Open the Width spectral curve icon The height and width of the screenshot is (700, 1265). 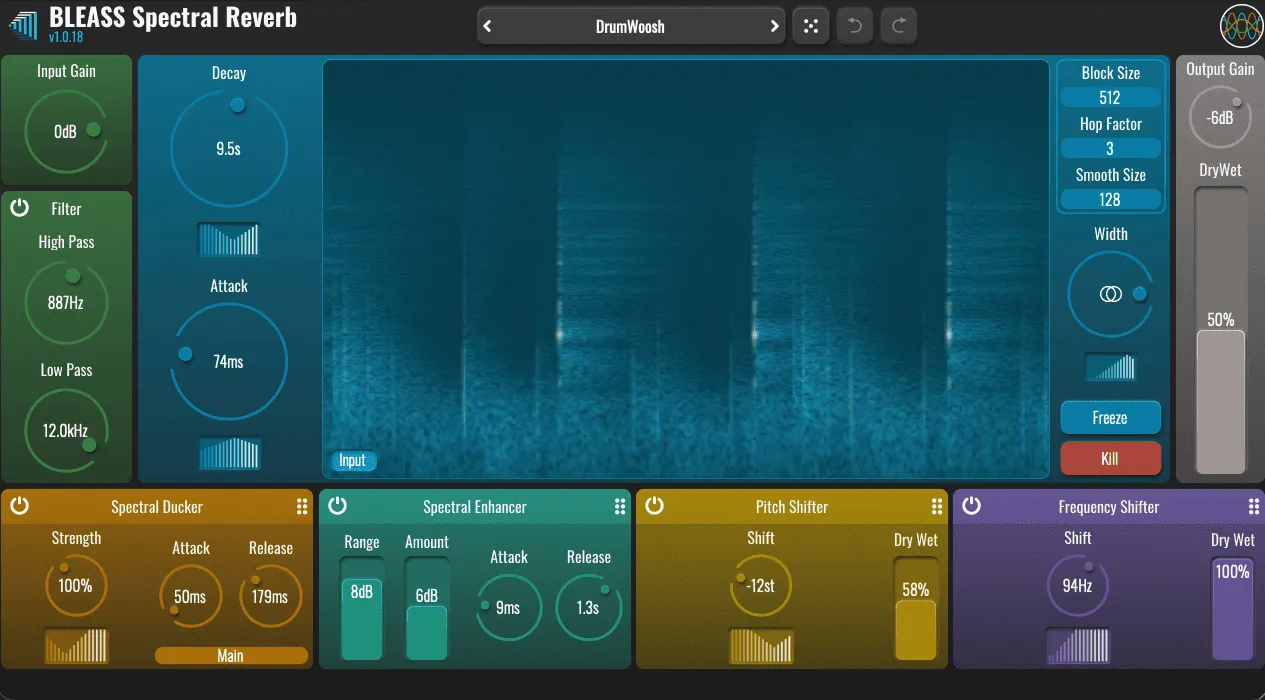1111,367
